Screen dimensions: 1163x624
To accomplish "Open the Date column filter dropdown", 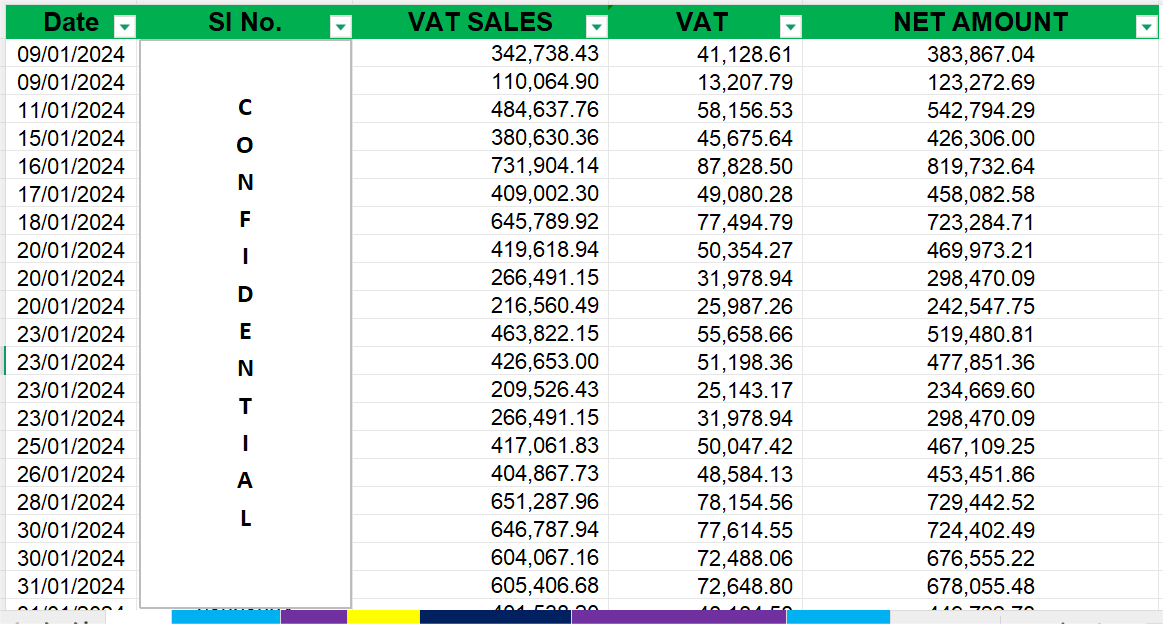I will coord(125,27).
